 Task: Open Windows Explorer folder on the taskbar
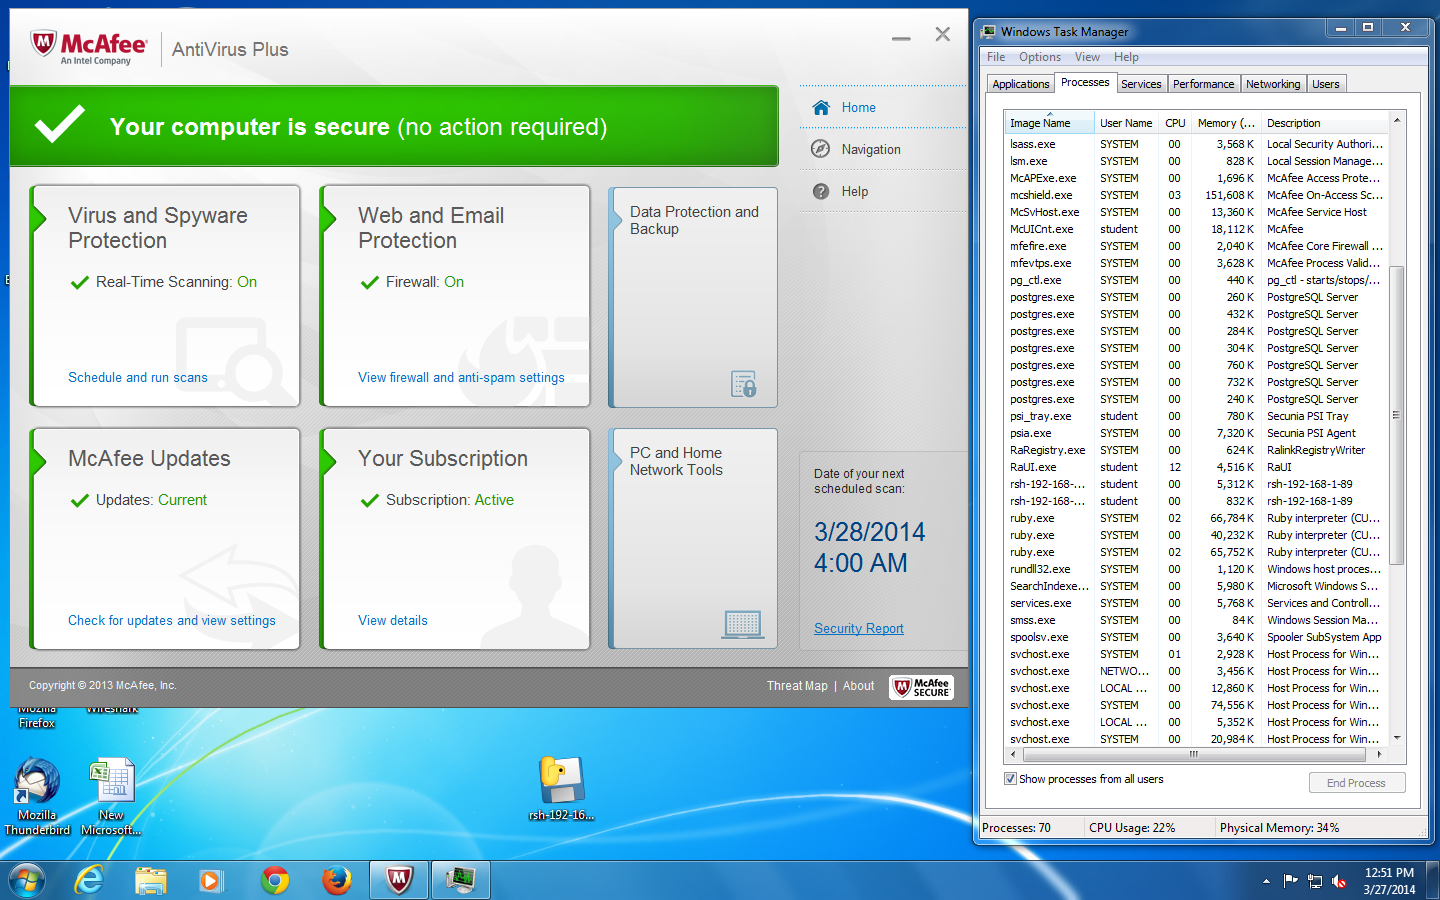[151, 880]
